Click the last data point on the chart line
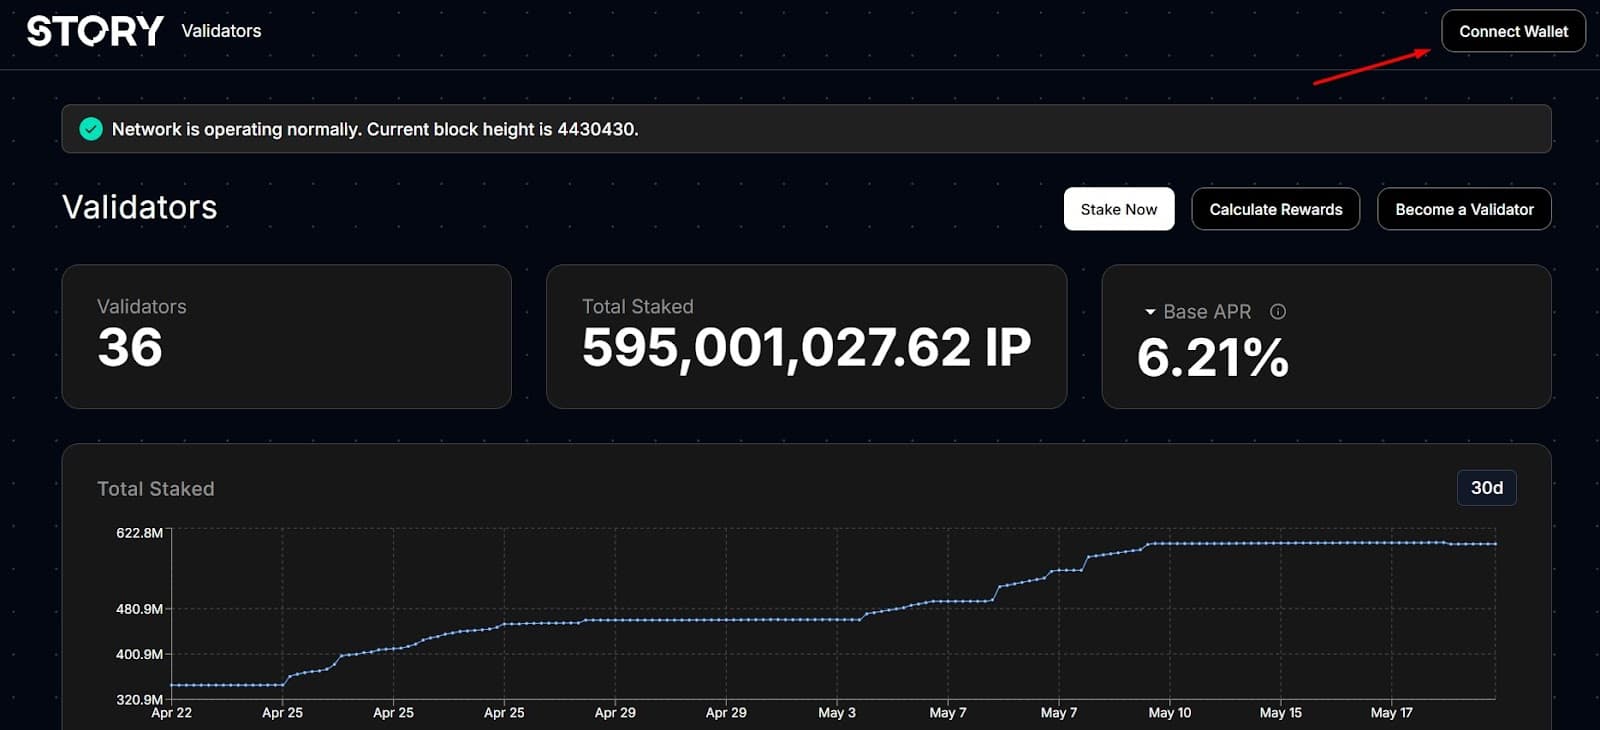 tap(1495, 544)
